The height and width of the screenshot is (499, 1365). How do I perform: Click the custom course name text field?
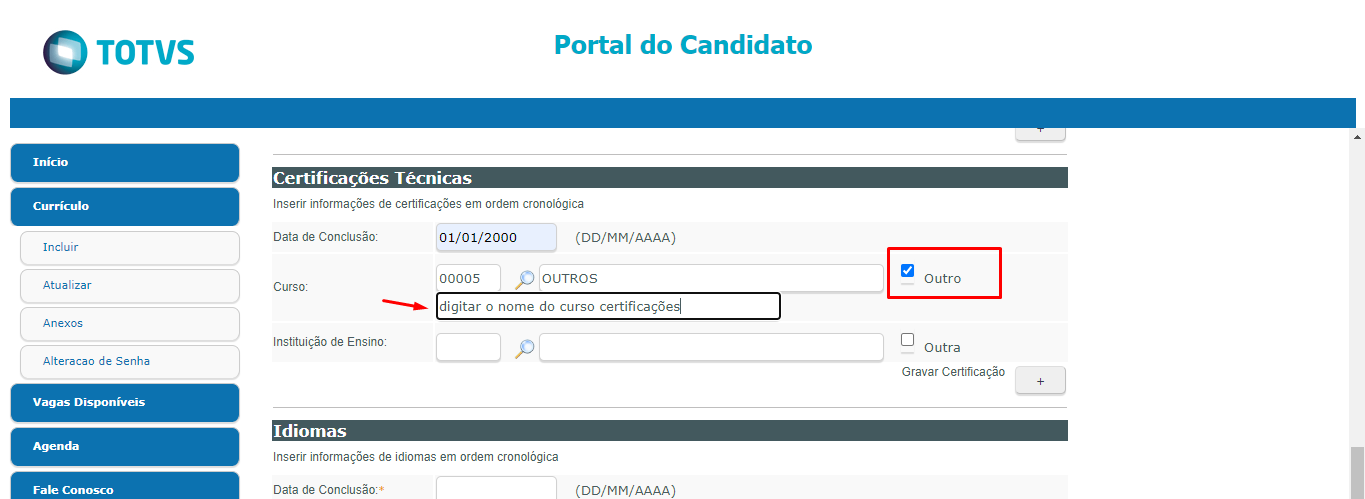pos(608,306)
